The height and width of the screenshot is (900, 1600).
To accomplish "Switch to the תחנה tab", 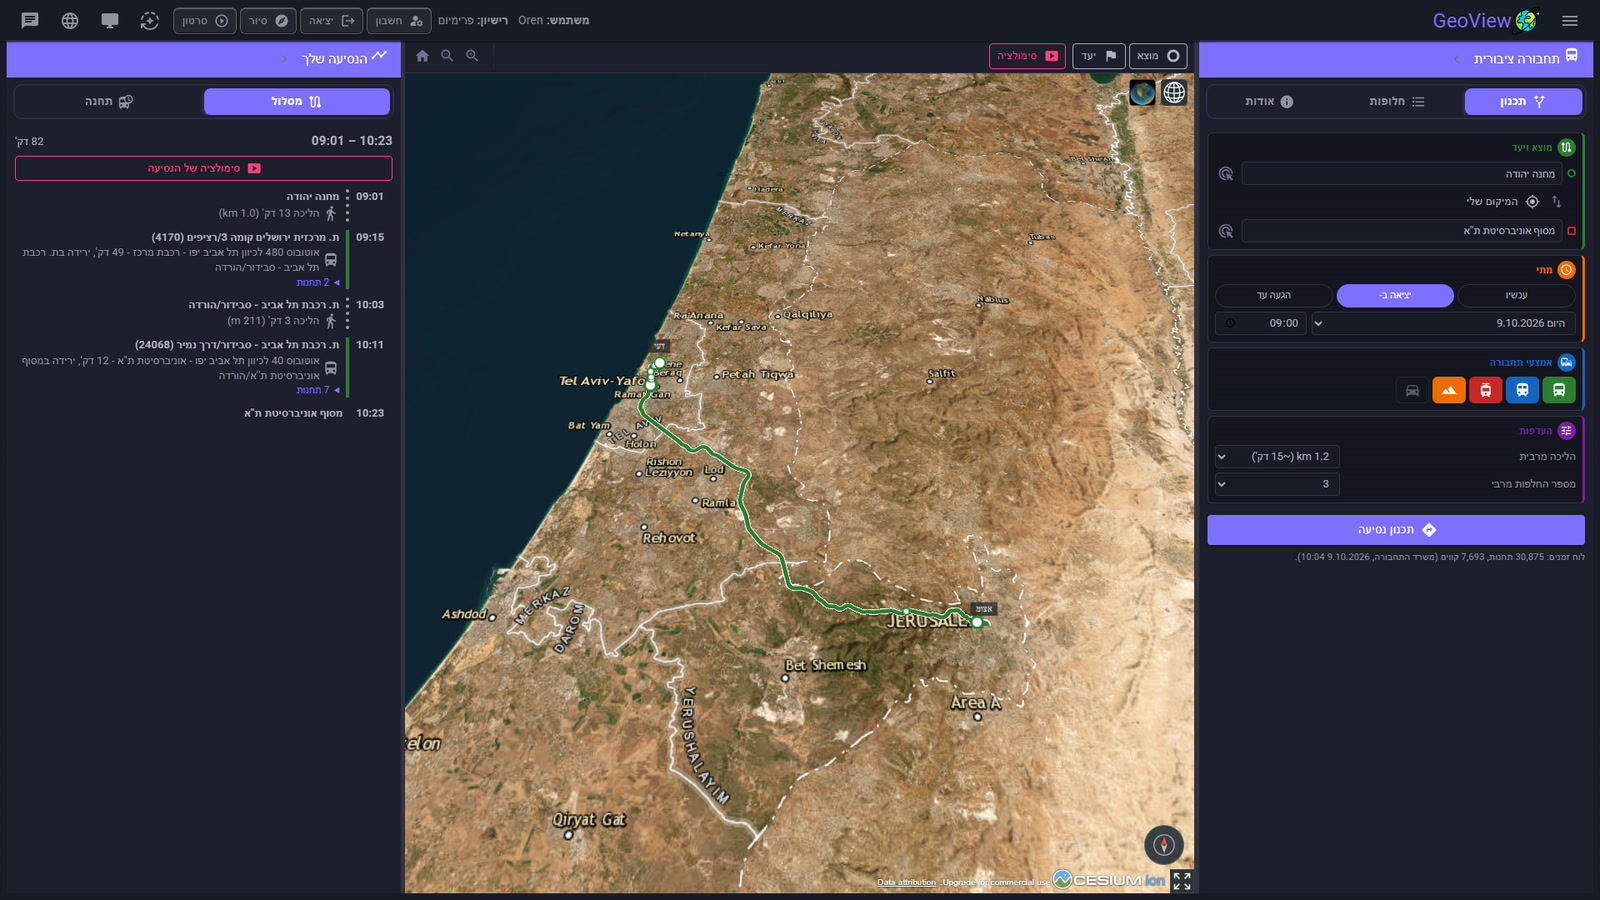I will click(109, 101).
